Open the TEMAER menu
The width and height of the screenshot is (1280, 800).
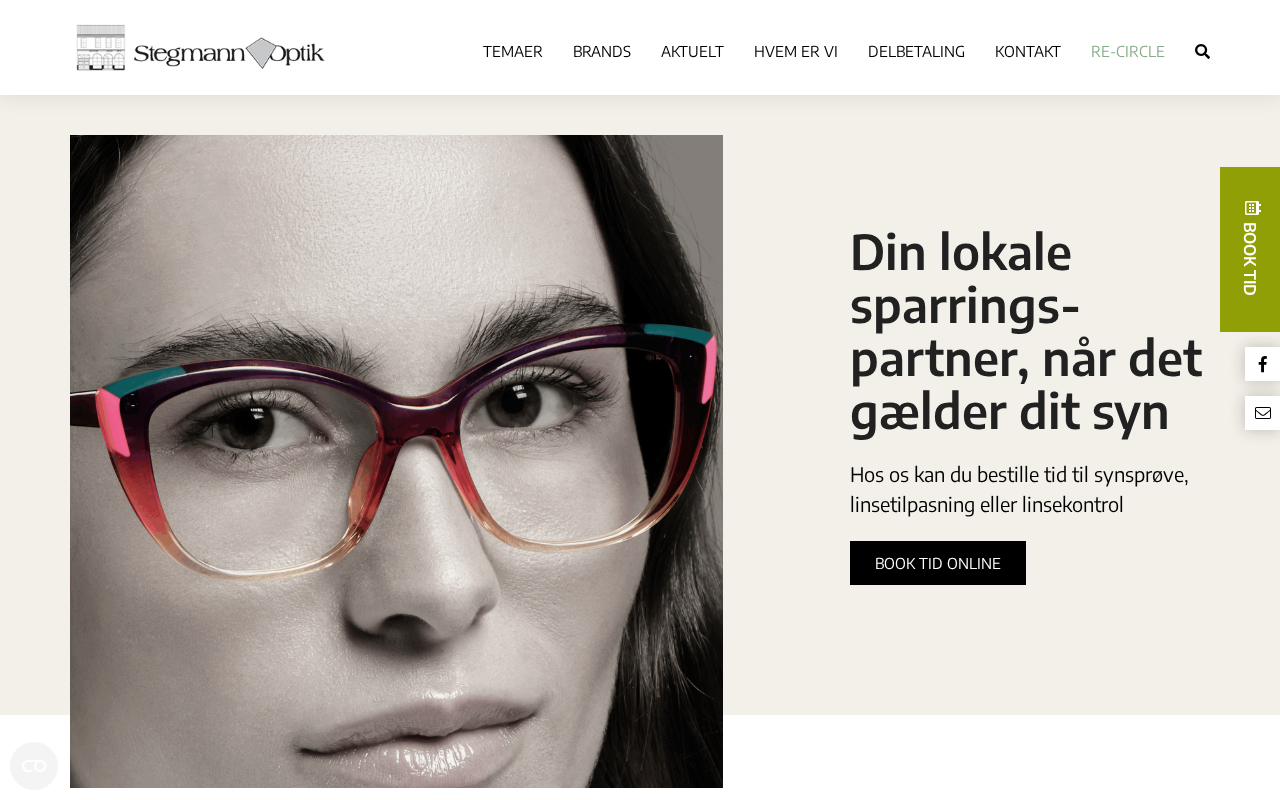click(x=513, y=51)
